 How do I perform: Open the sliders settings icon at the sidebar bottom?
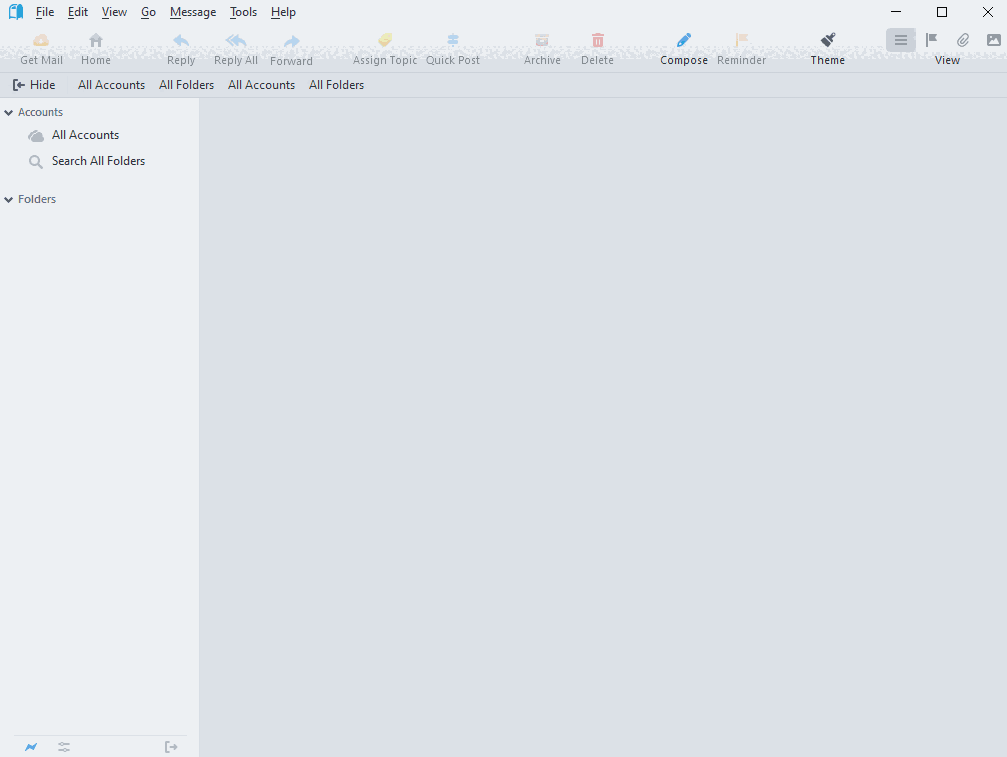pos(64,747)
